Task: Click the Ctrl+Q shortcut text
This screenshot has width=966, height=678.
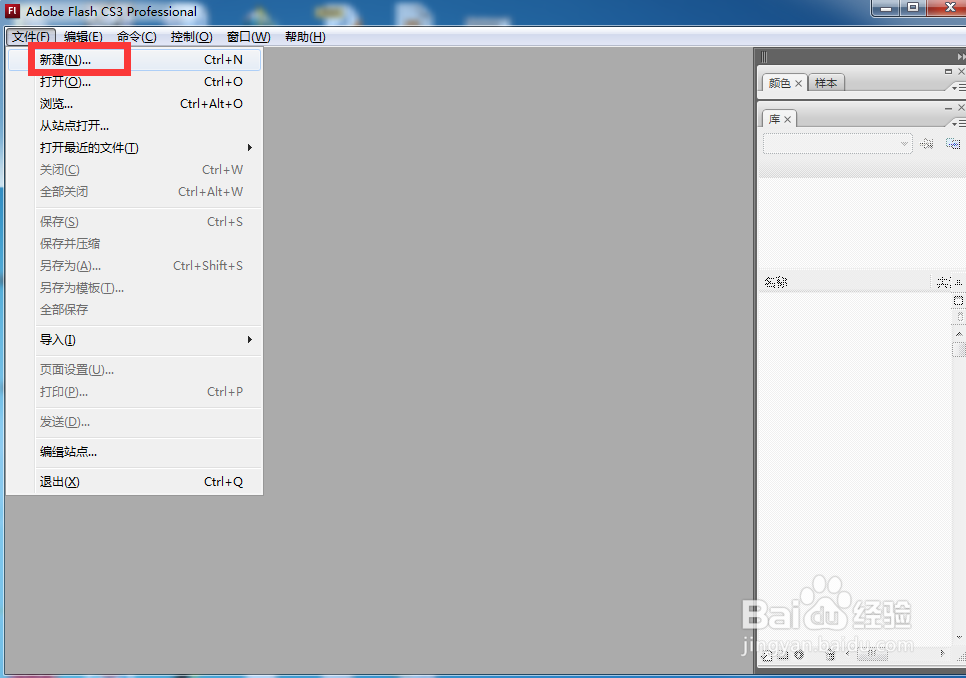Action: (x=223, y=482)
